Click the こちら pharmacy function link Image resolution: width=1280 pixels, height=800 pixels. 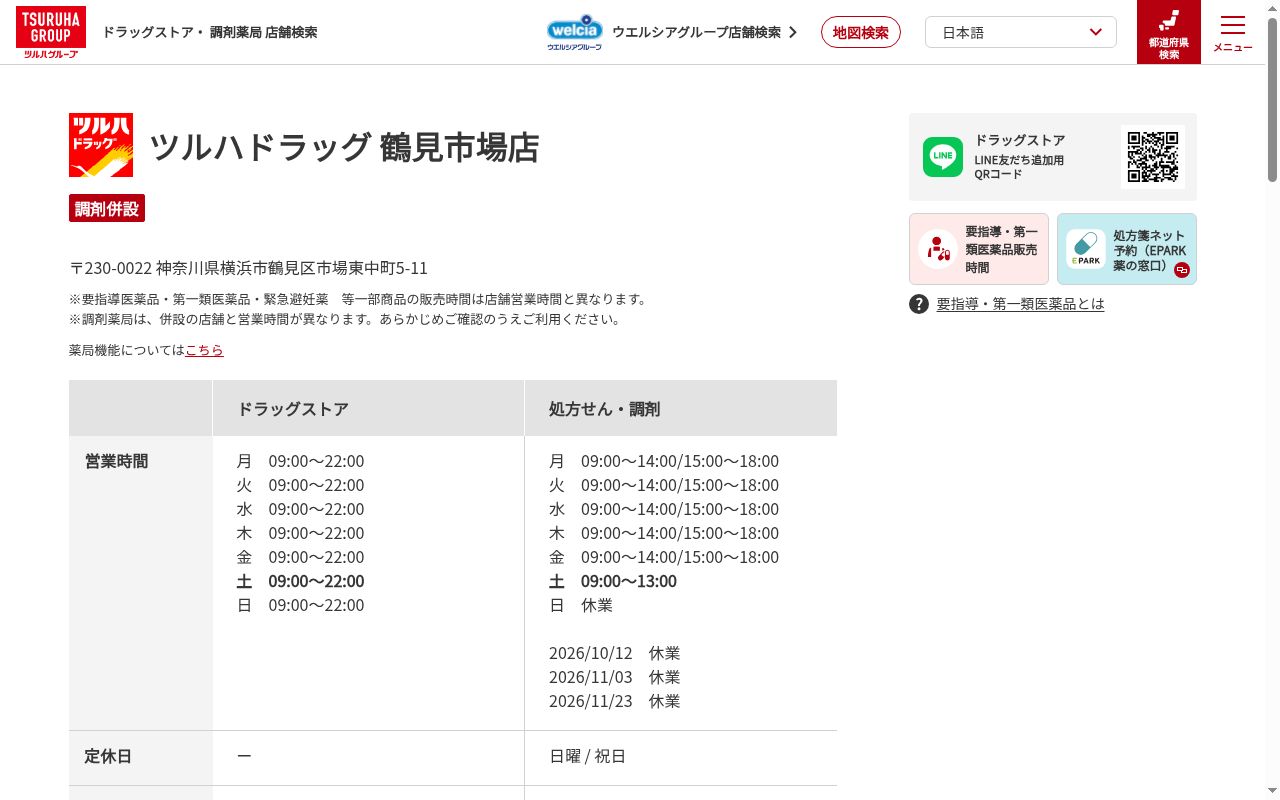pos(204,350)
